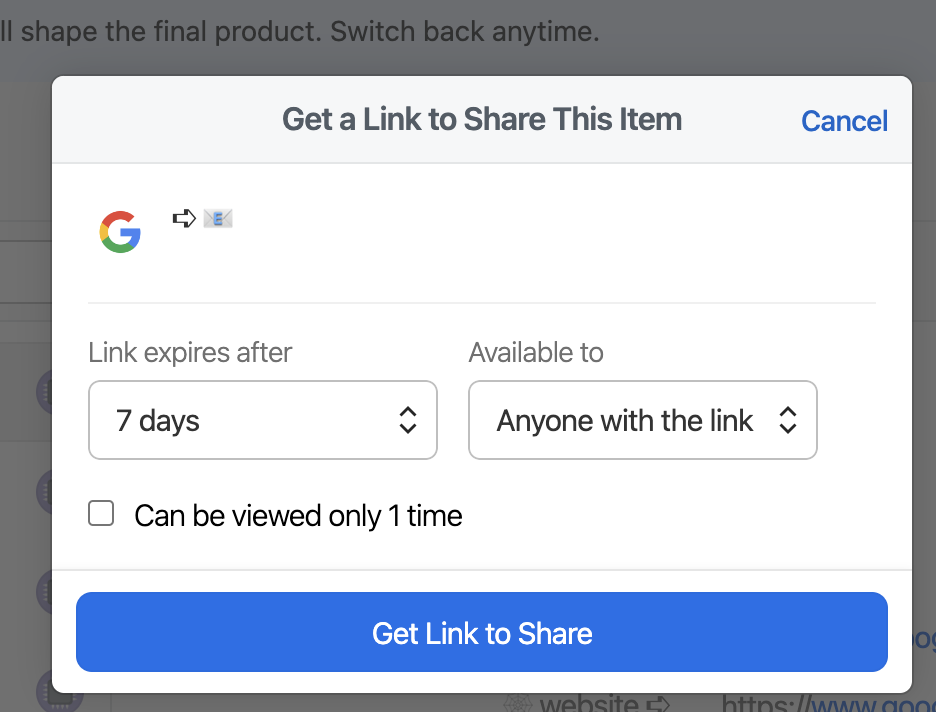The height and width of the screenshot is (712, 936).
Task: Open the Available to dropdown
Action: tap(642, 420)
